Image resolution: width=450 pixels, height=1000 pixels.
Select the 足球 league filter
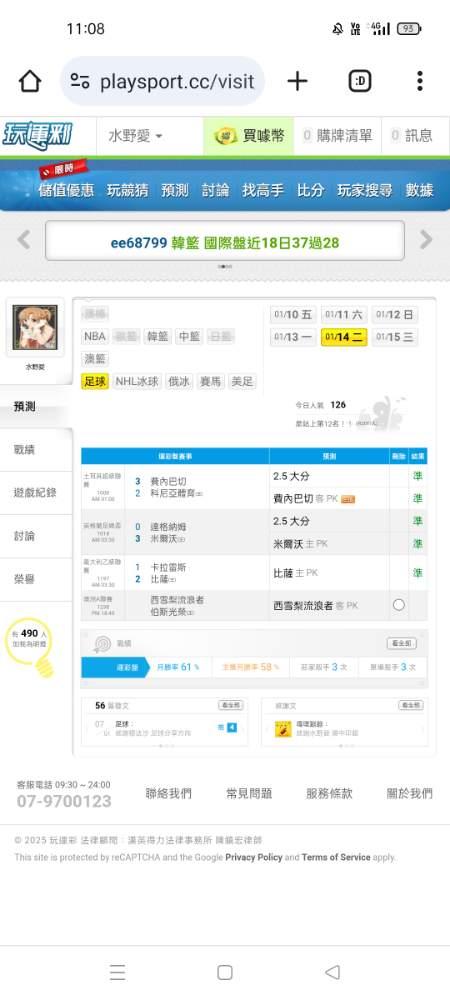94,382
